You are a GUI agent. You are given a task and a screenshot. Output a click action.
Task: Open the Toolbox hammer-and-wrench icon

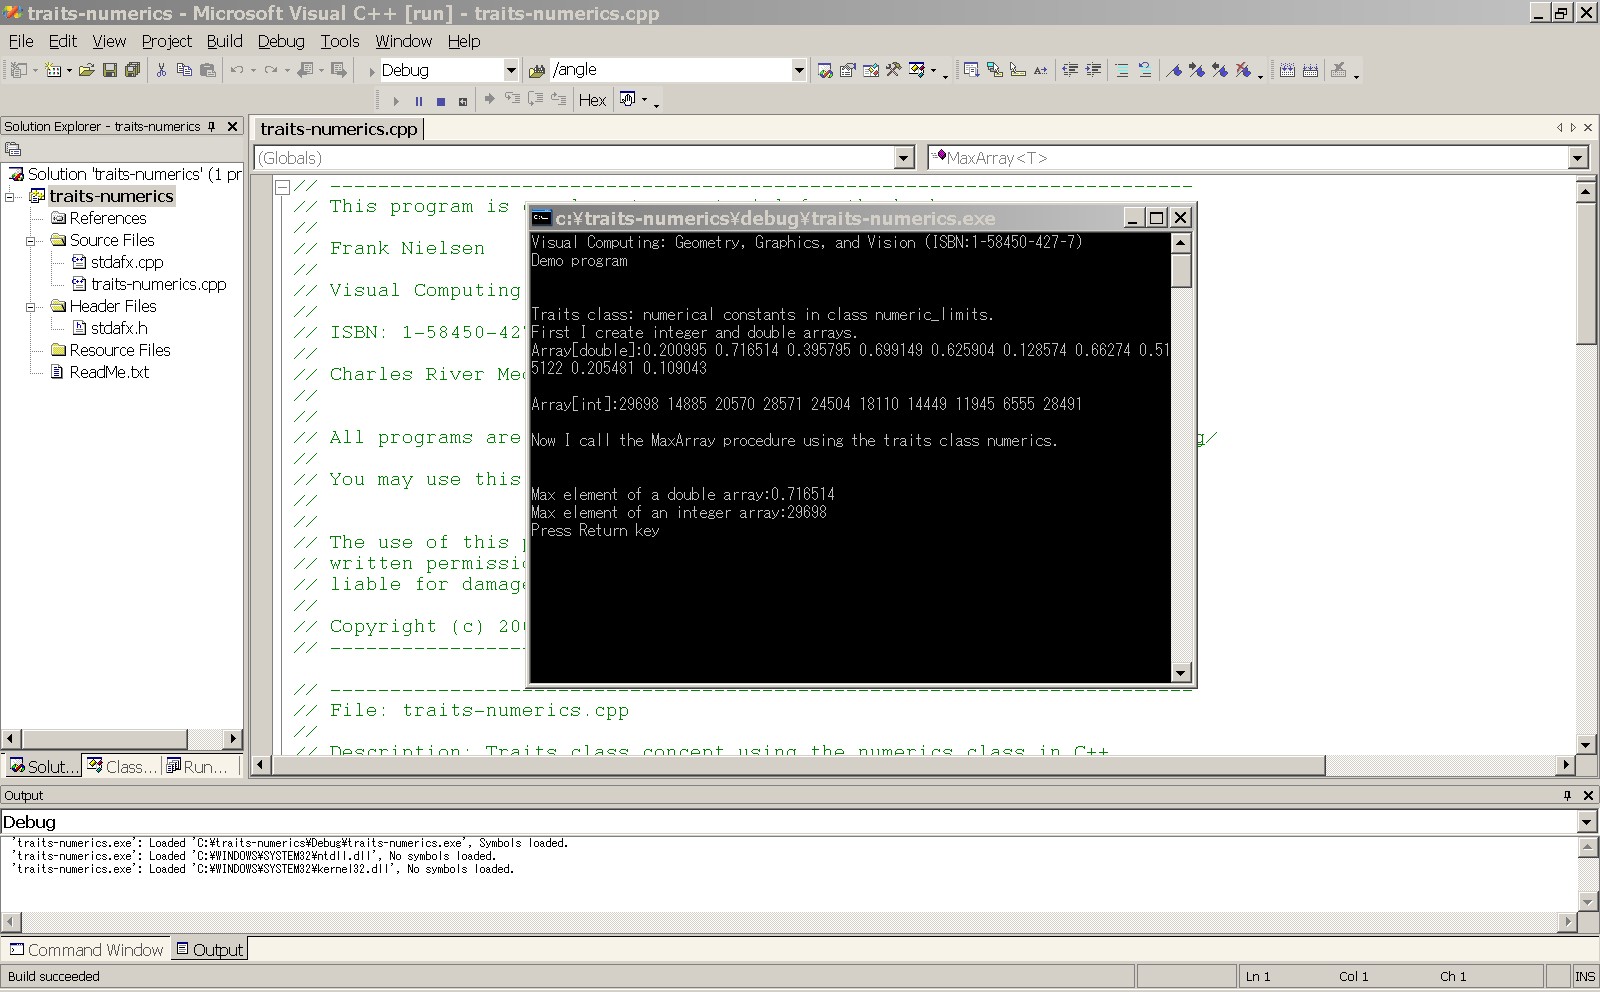893,70
